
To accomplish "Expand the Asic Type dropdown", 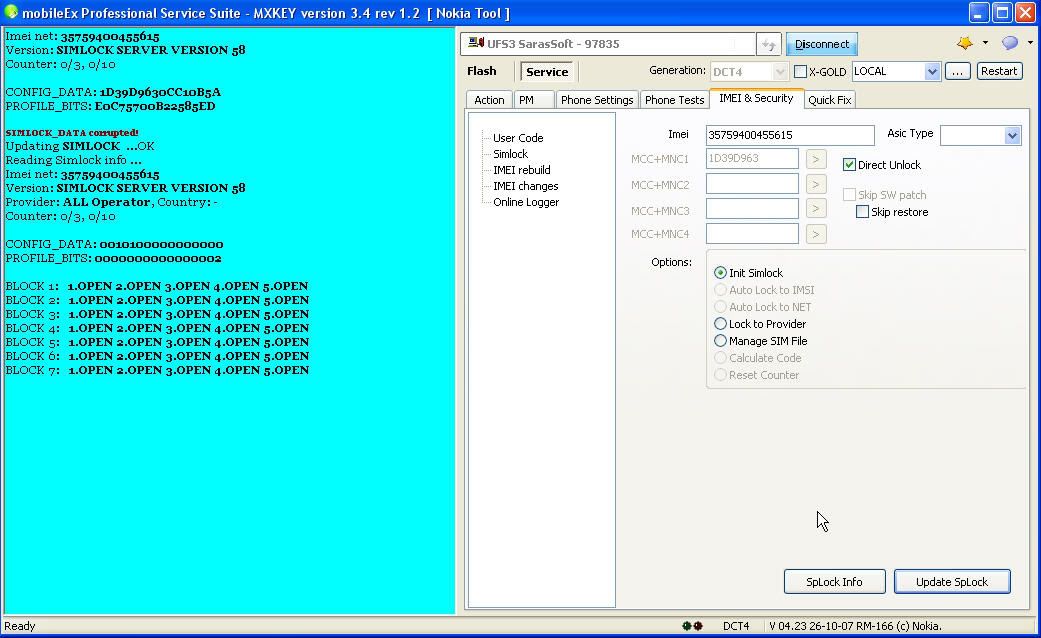I will click(x=1012, y=135).
